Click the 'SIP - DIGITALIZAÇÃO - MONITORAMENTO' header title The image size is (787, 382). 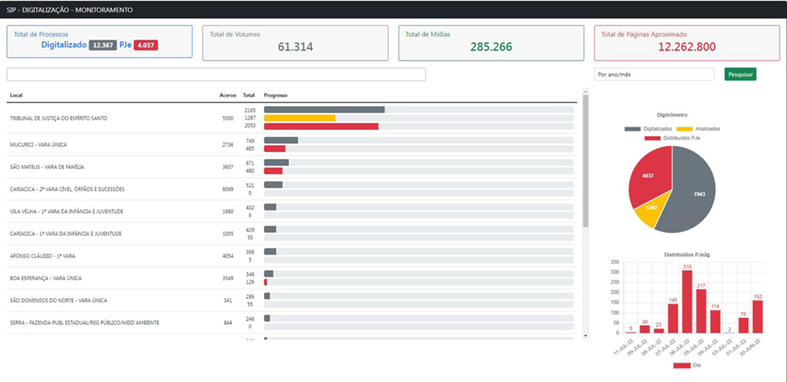(x=70, y=10)
